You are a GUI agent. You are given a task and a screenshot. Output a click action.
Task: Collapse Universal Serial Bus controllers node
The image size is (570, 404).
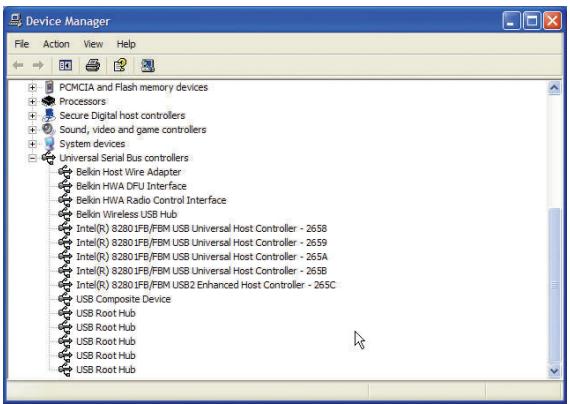(32, 158)
